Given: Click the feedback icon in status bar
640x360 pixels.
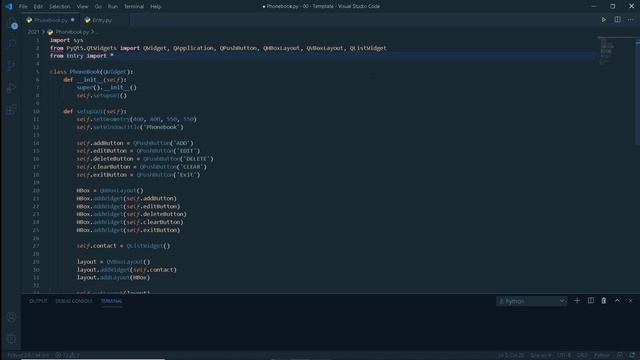Looking at the screenshot, I should 620,356.
